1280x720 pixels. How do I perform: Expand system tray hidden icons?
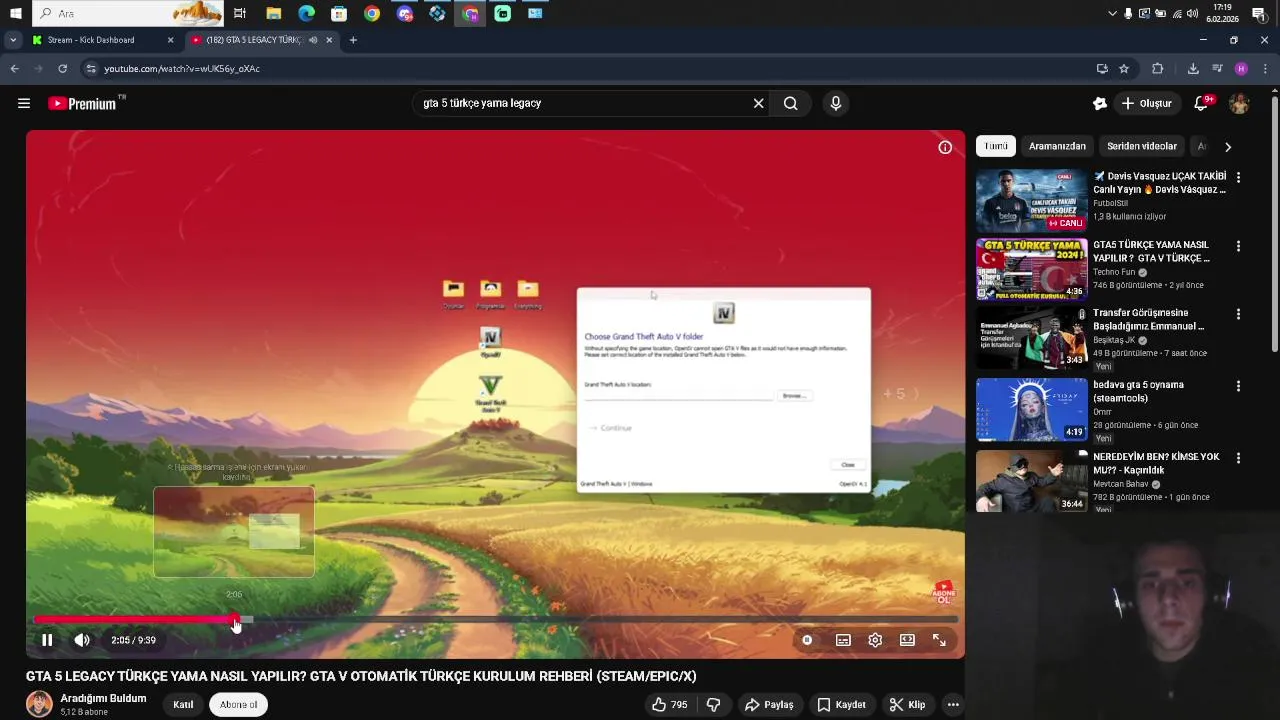(x=1113, y=13)
